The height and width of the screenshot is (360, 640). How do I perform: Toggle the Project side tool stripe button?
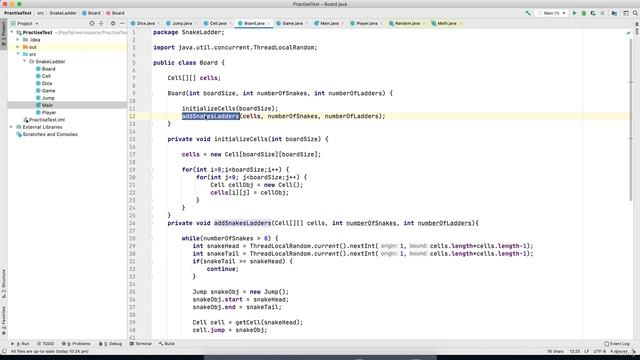click(x=4, y=34)
